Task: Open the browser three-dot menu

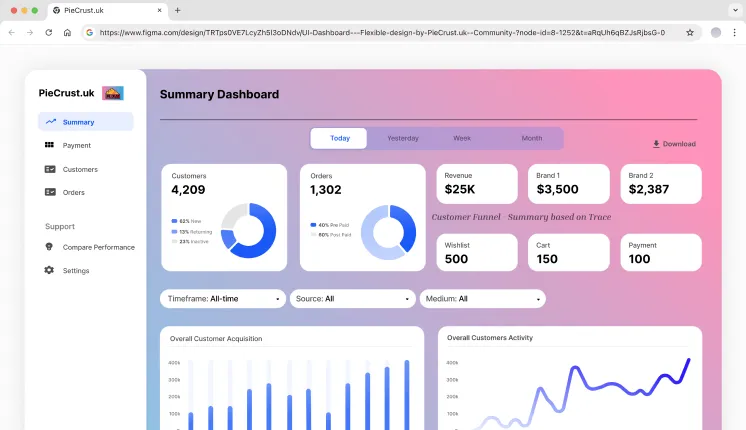Action: [x=735, y=32]
